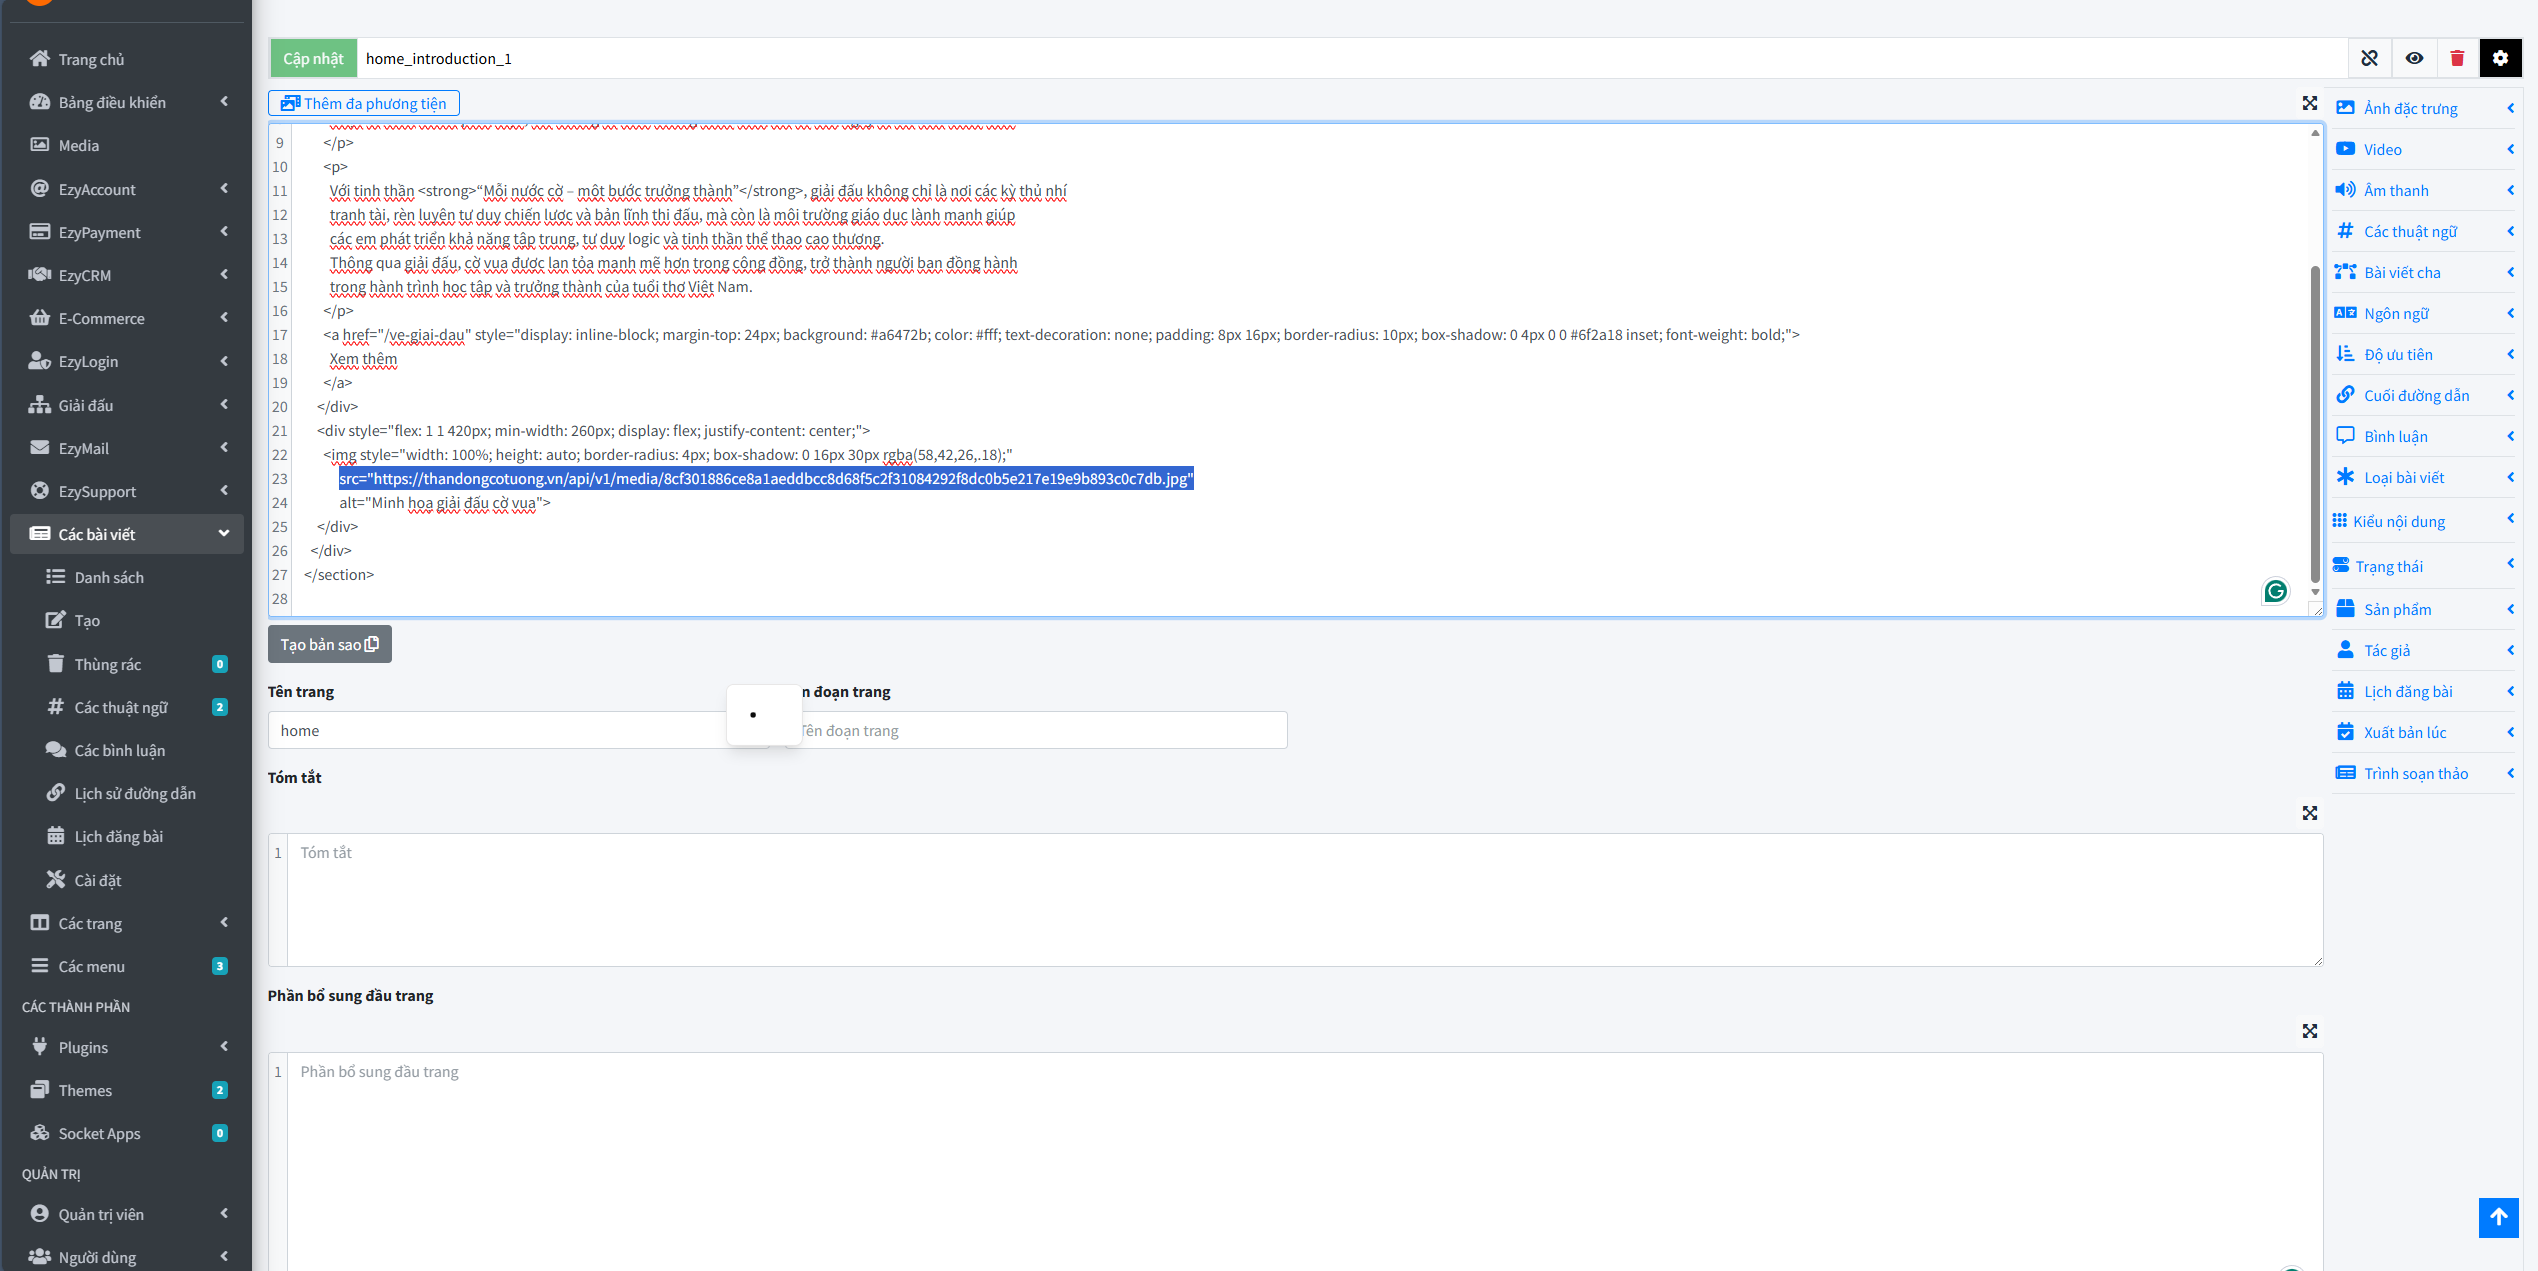The width and height of the screenshot is (2538, 1271).
Task: Open Danh sách under Các bài viết
Action: tap(109, 577)
